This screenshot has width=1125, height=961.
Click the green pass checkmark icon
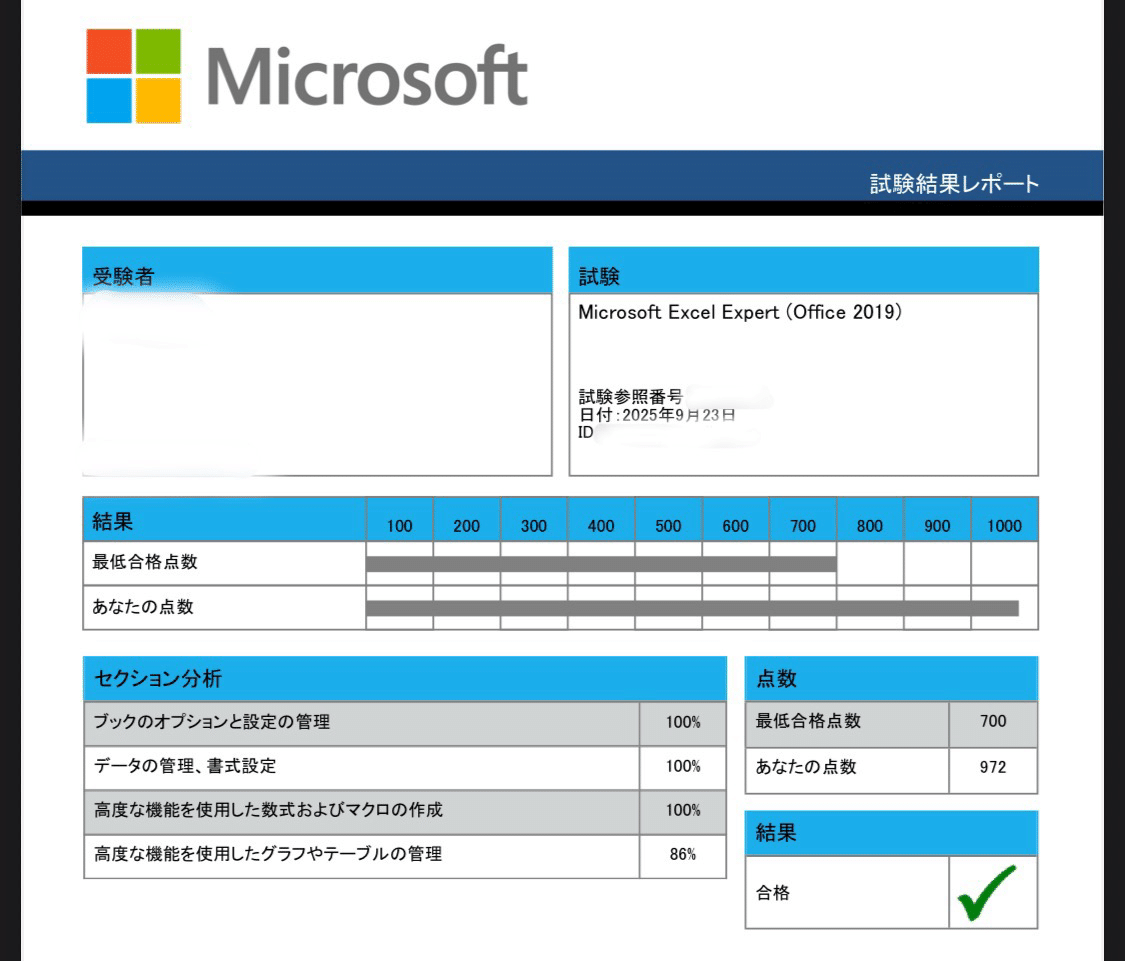tap(993, 890)
